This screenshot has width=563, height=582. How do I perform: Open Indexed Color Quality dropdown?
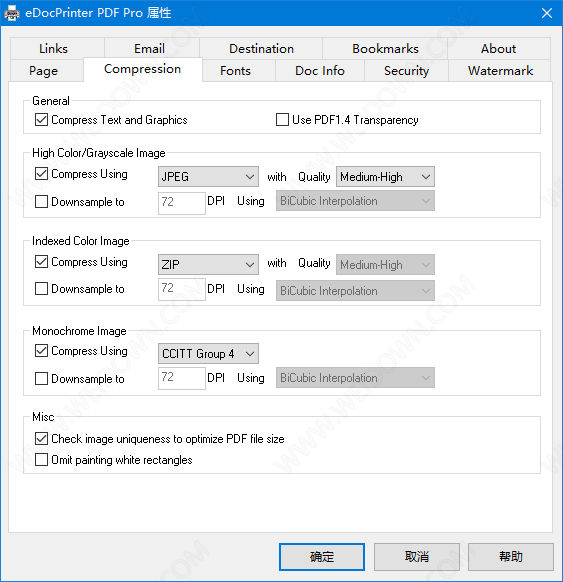[x=385, y=264]
